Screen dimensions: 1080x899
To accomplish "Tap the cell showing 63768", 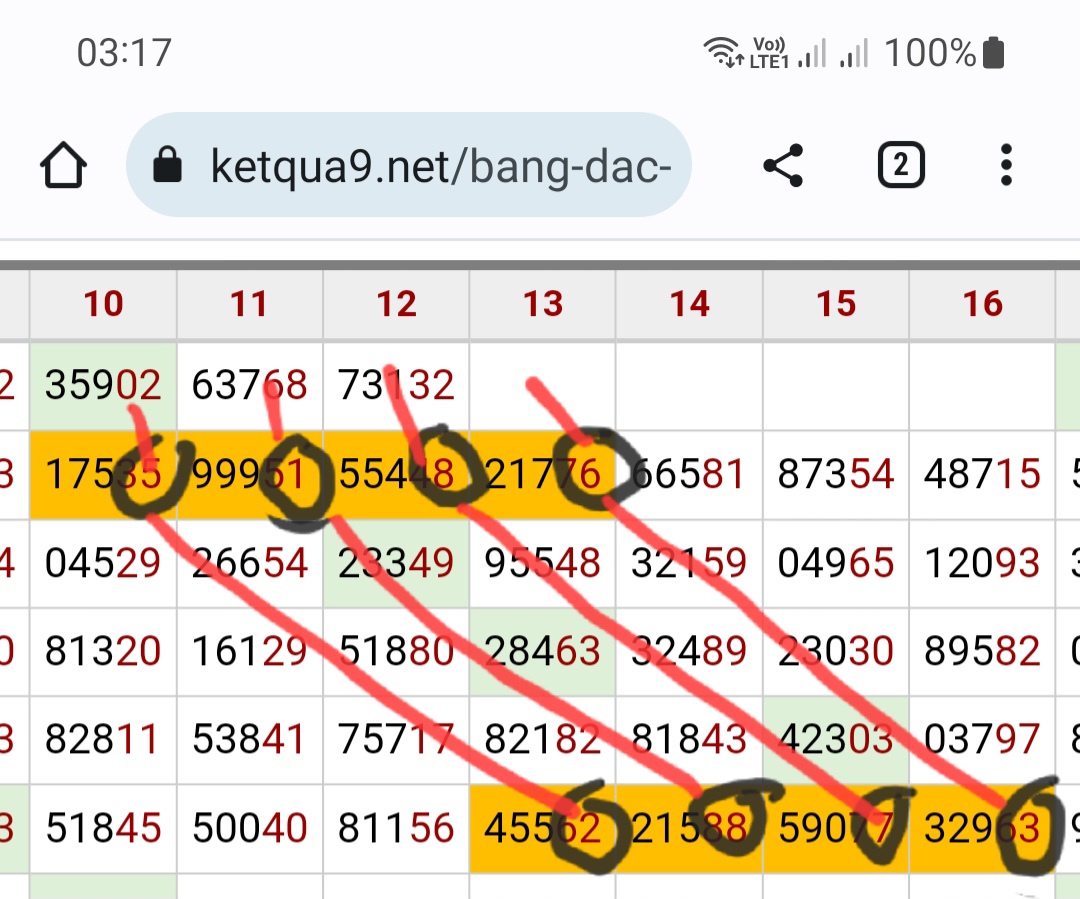I will [249, 385].
